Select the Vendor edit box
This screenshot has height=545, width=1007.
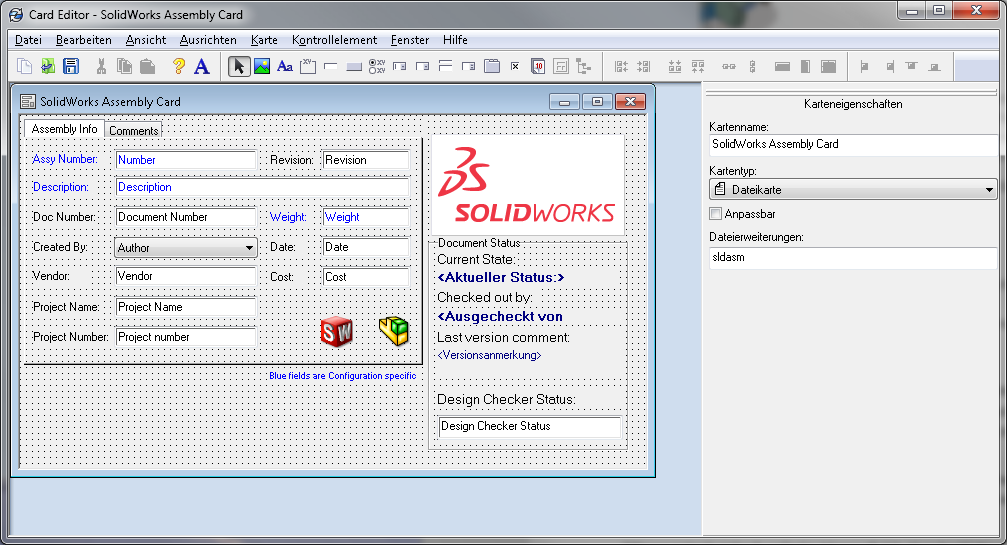click(x=186, y=276)
